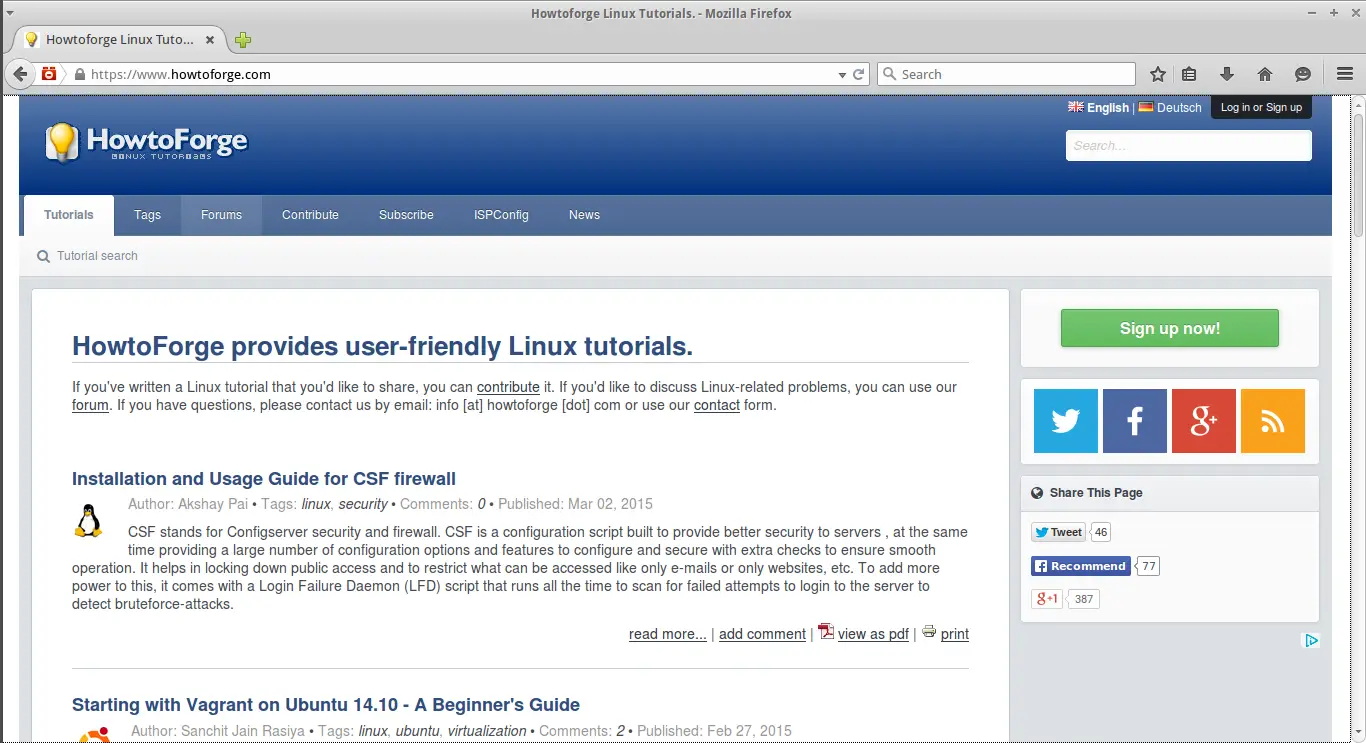Open the Facebook social icon tile
The image size is (1366, 743).
tap(1135, 421)
